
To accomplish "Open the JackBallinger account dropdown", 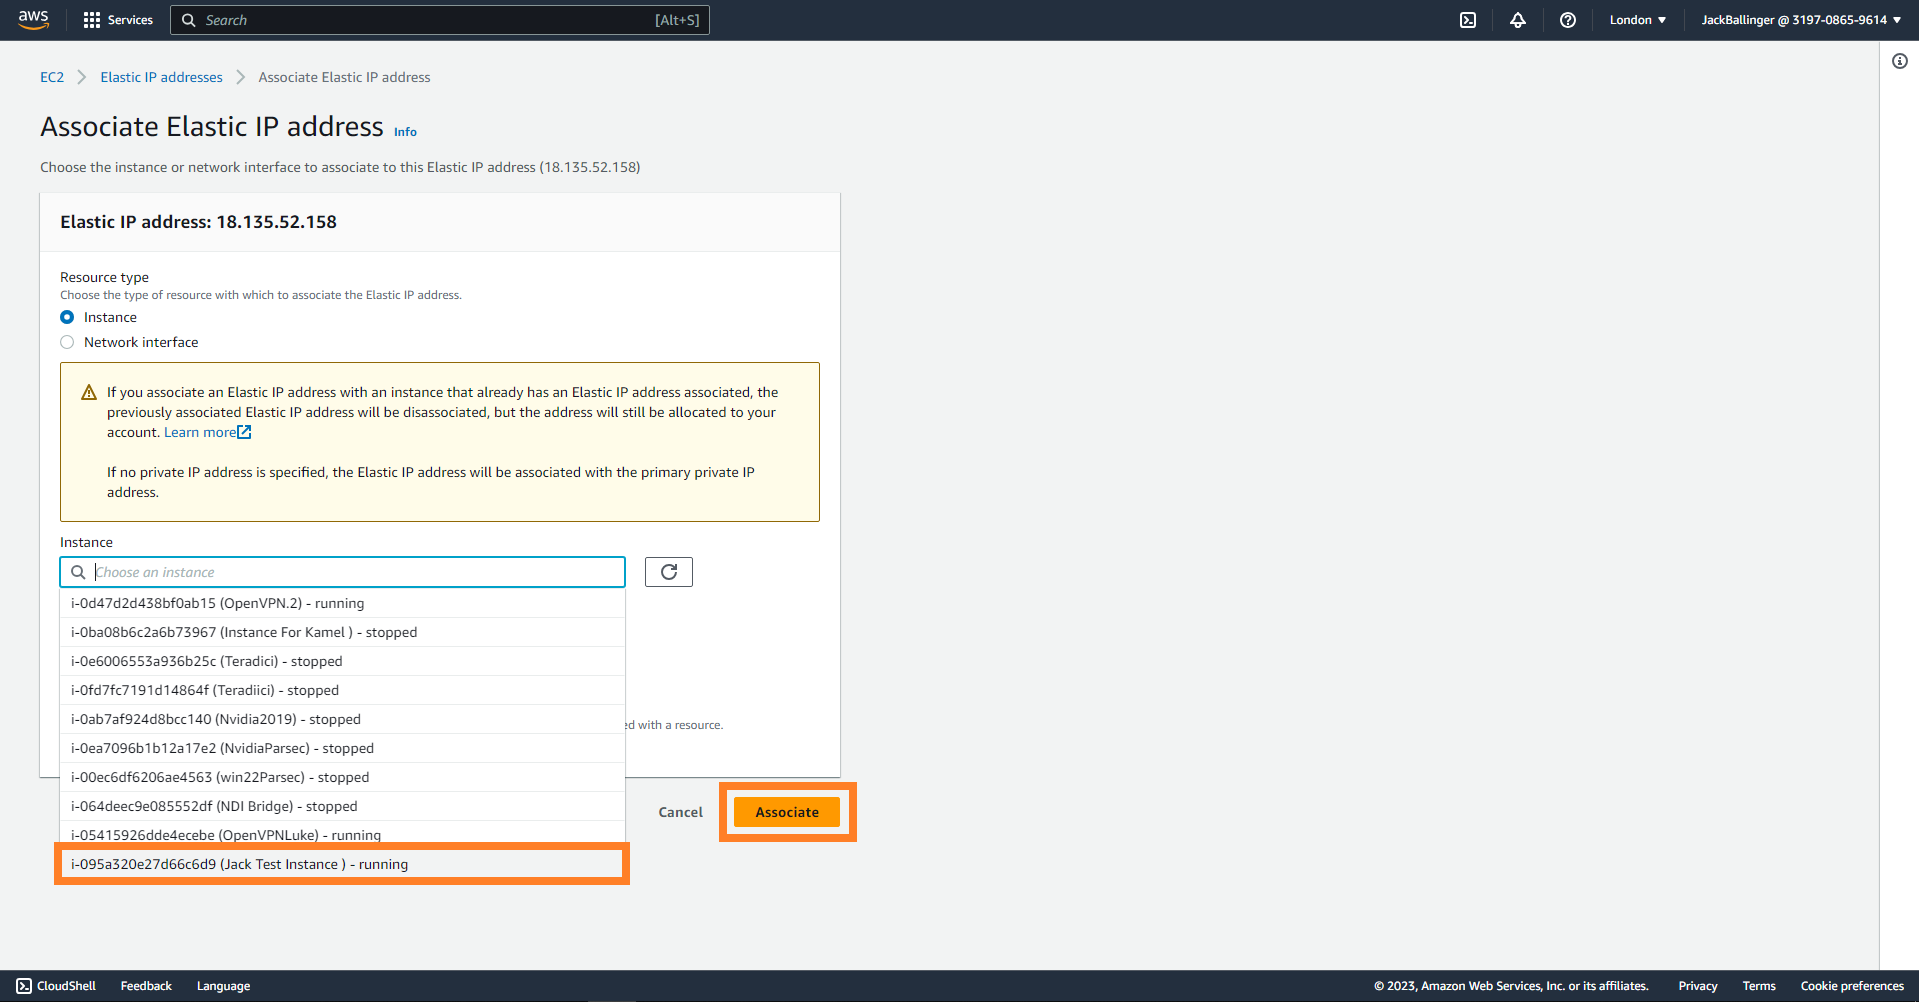I will click(x=1800, y=20).
